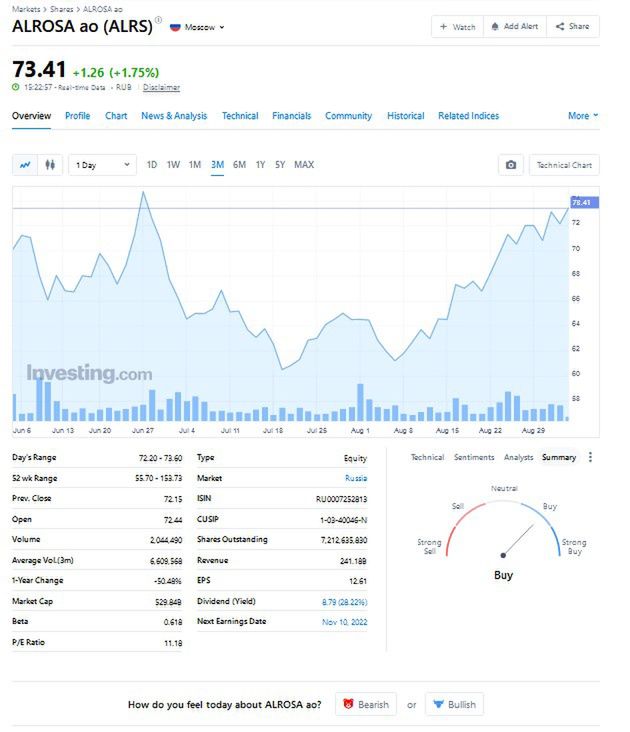Open the dividend yield 8.79 (28.22%) link
The image size is (630, 732).
click(x=344, y=602)
